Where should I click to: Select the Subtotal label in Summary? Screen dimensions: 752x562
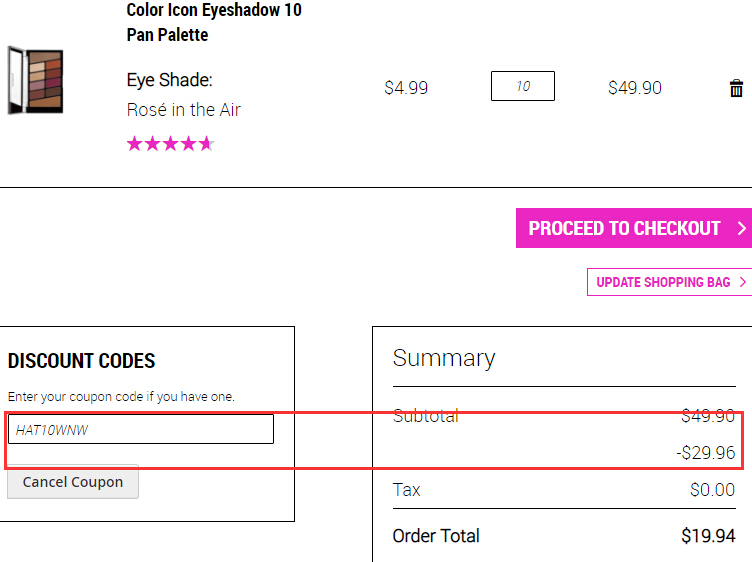[x=426, y=416]
